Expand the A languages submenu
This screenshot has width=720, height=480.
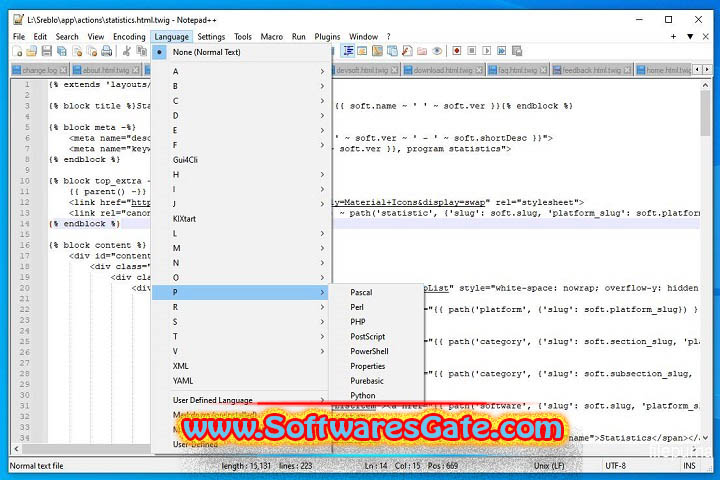coord(241,71)
